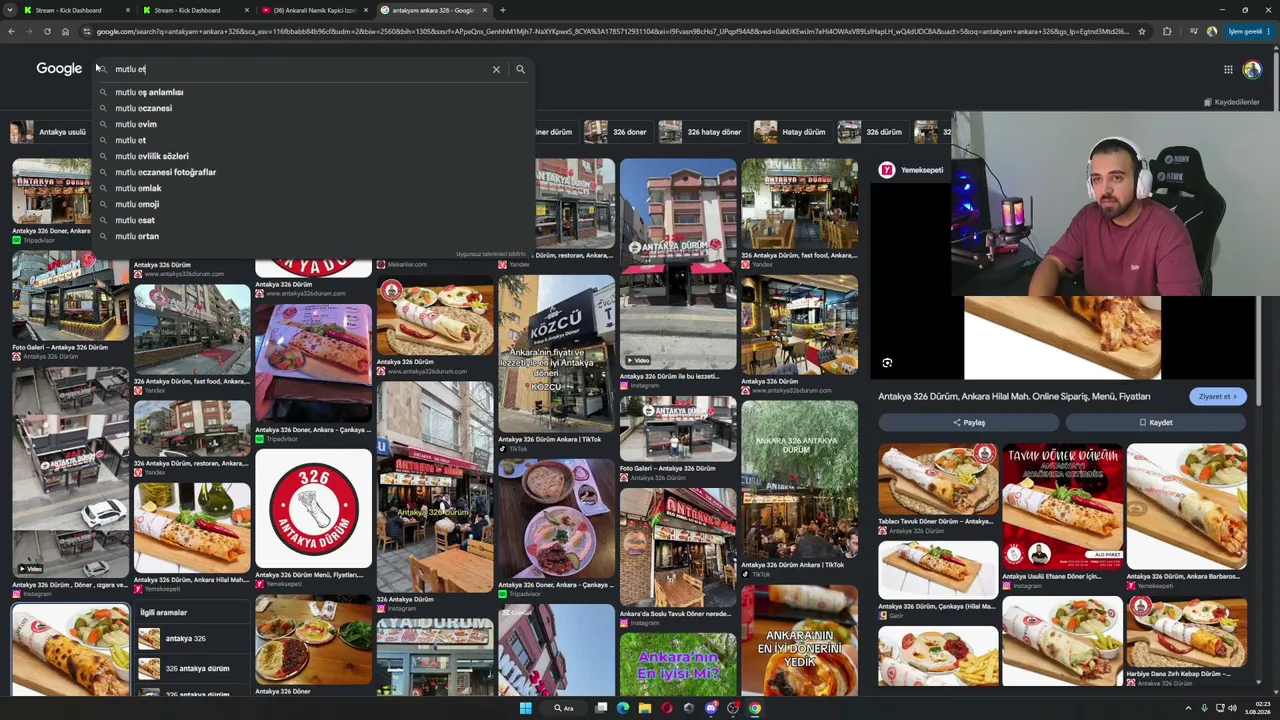Open the 'Tavuk Döner Dürüm' red related image
Screen dimensions: 1280x720
click(x=1062, y=507)
